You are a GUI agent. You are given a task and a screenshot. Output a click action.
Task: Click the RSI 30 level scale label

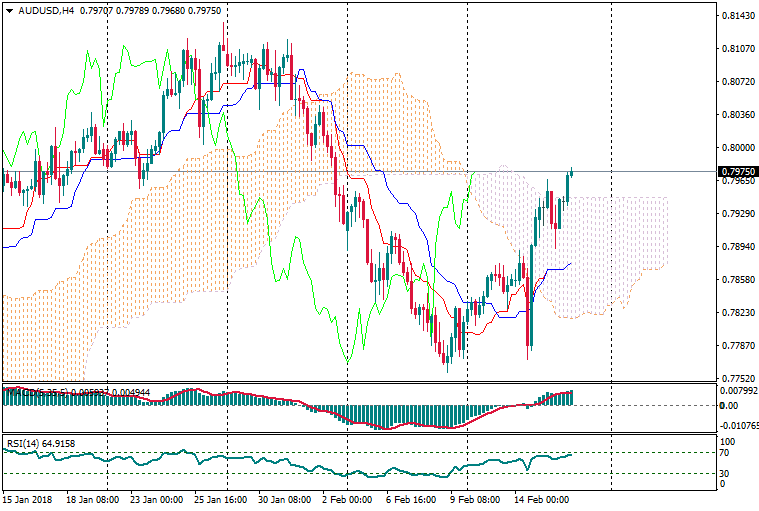tap(727, 474)
